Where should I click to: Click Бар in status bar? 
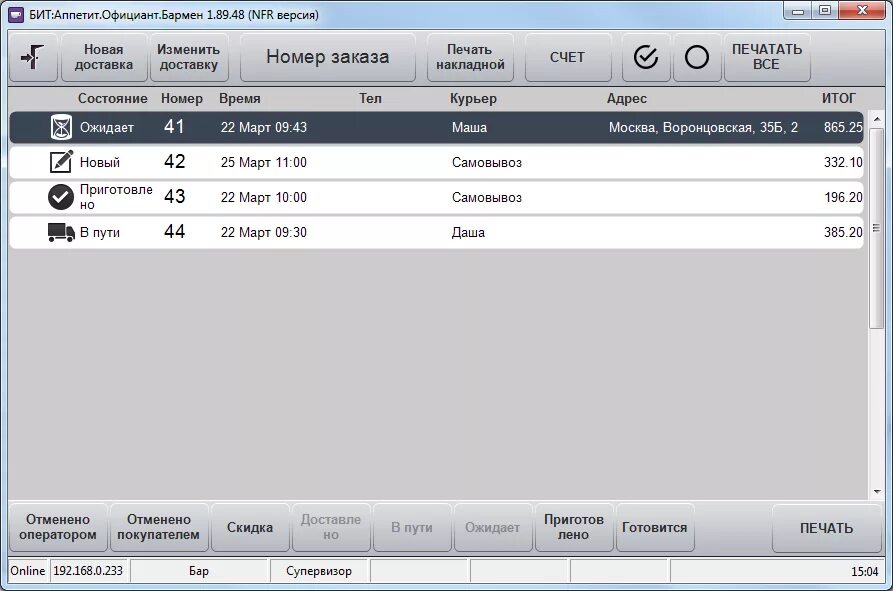click(199, 571)
